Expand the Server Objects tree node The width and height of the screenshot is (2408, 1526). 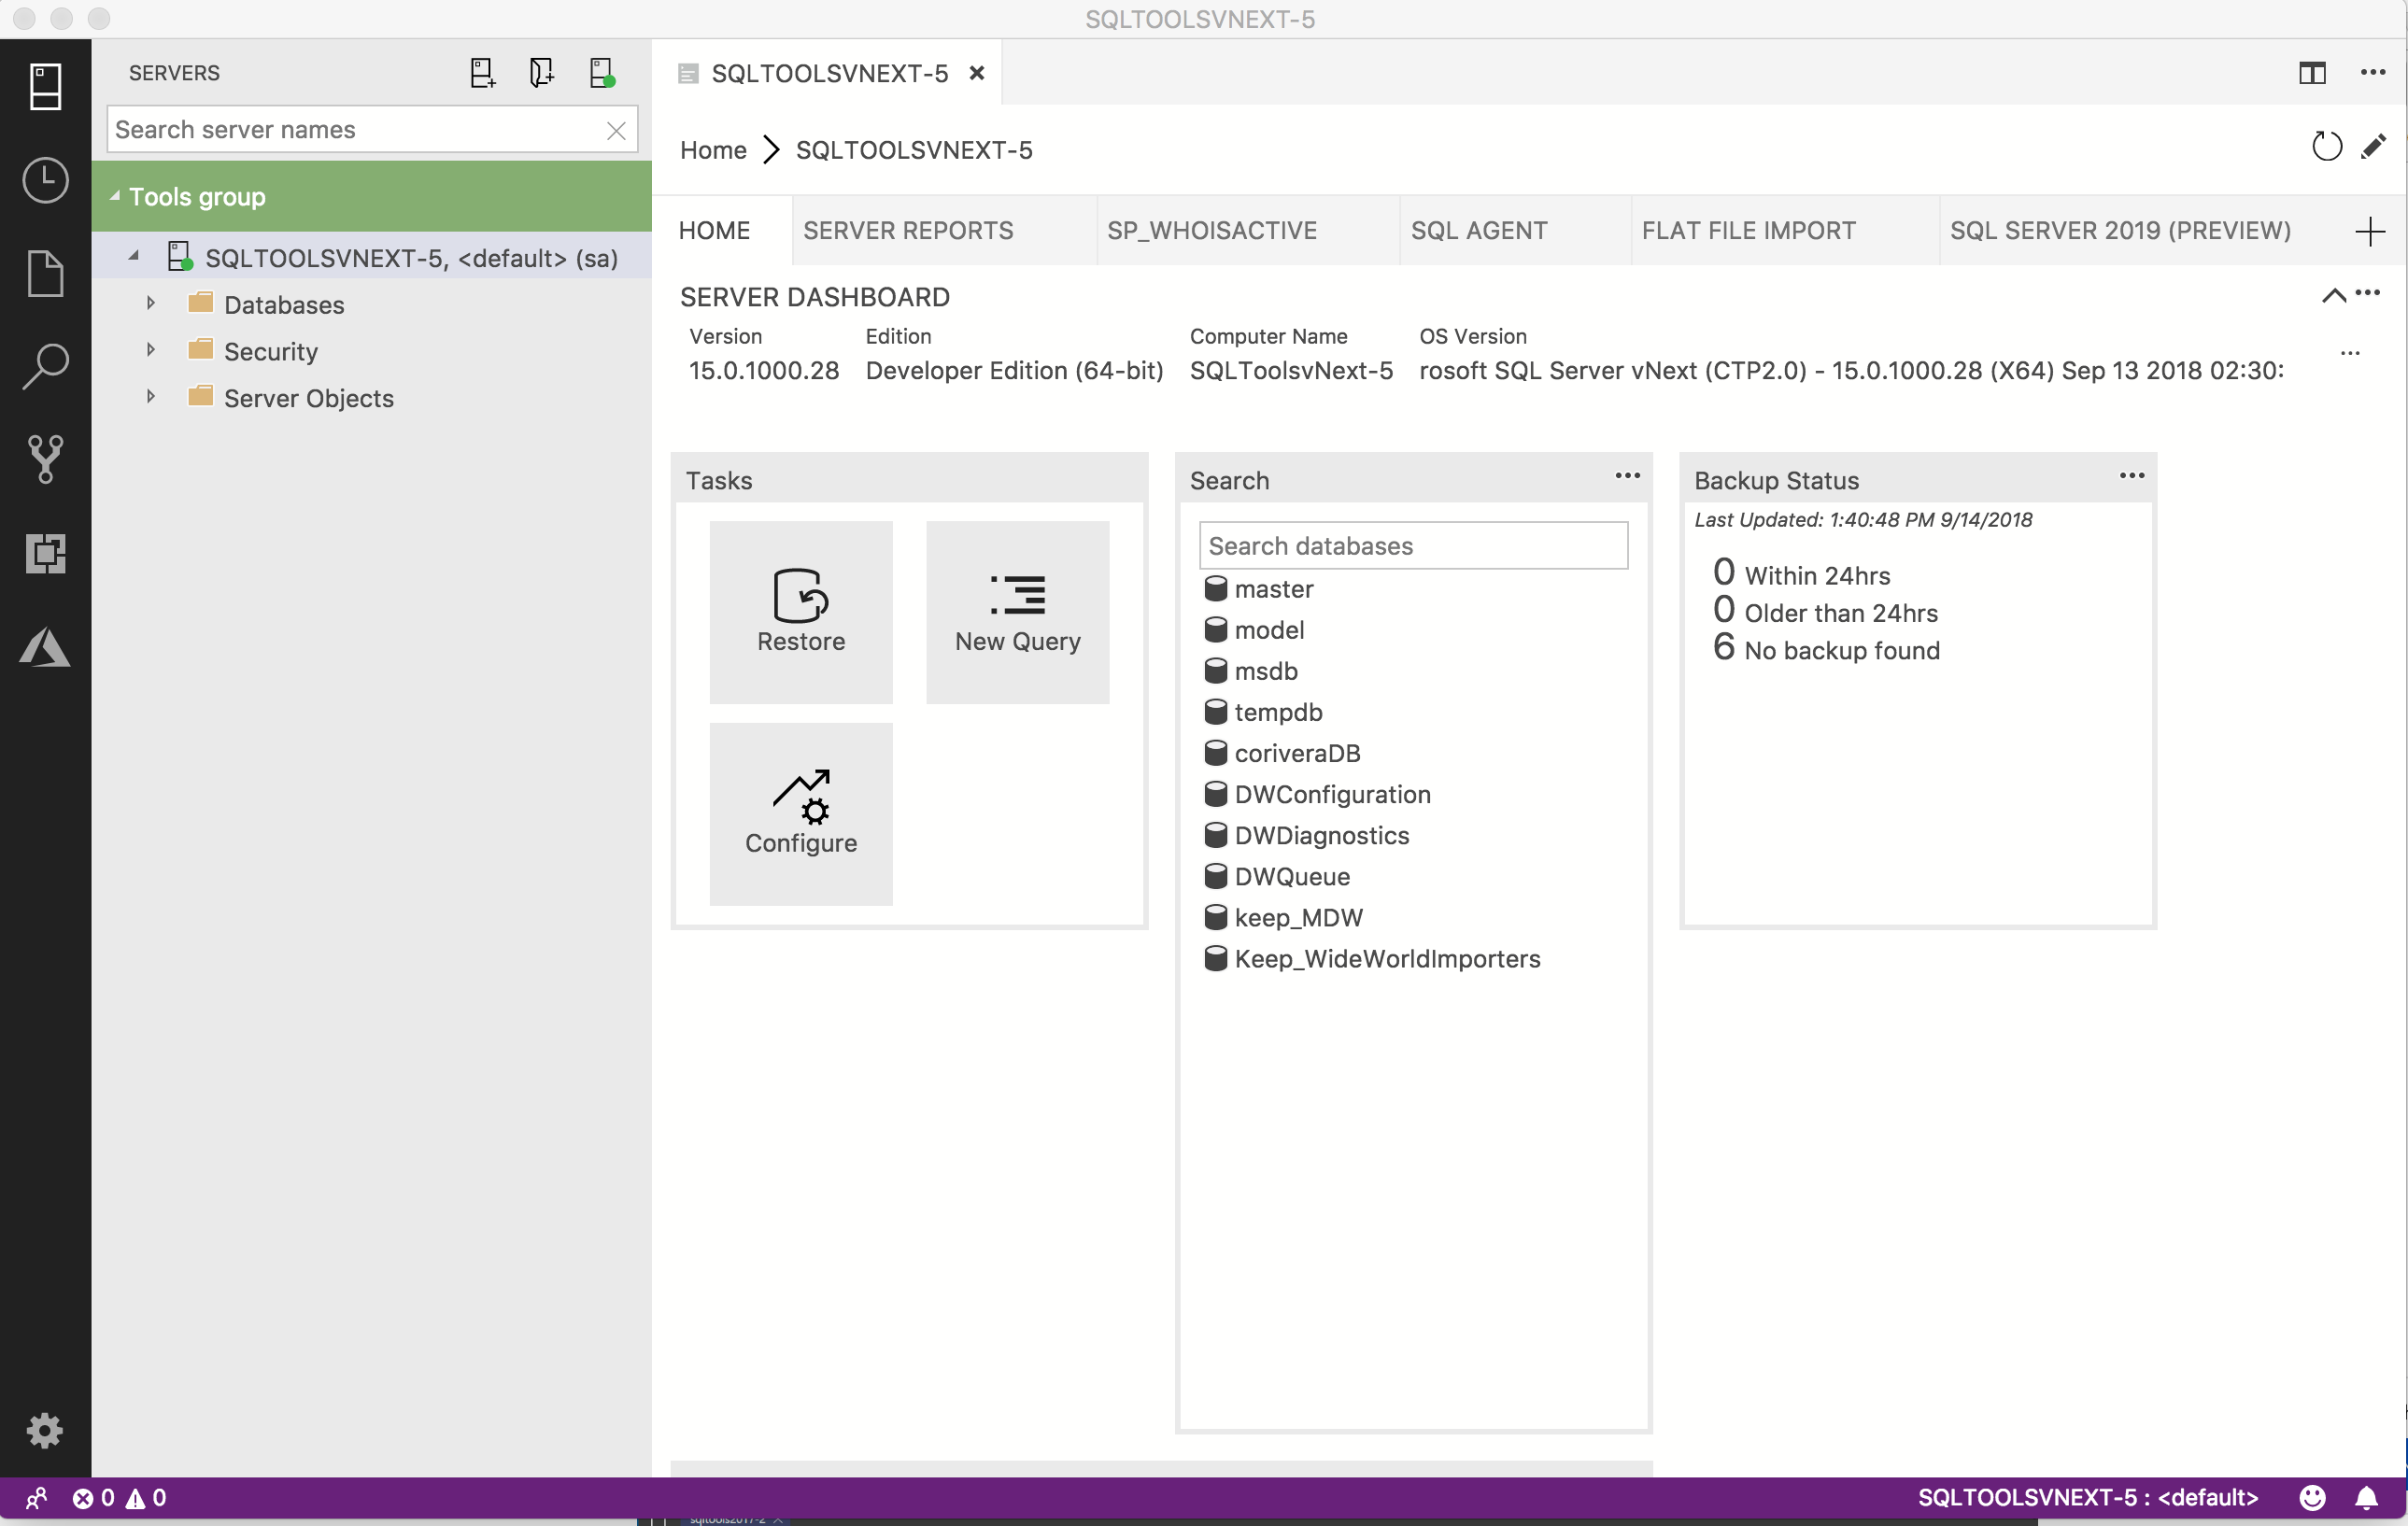click(x=151, y=396)
